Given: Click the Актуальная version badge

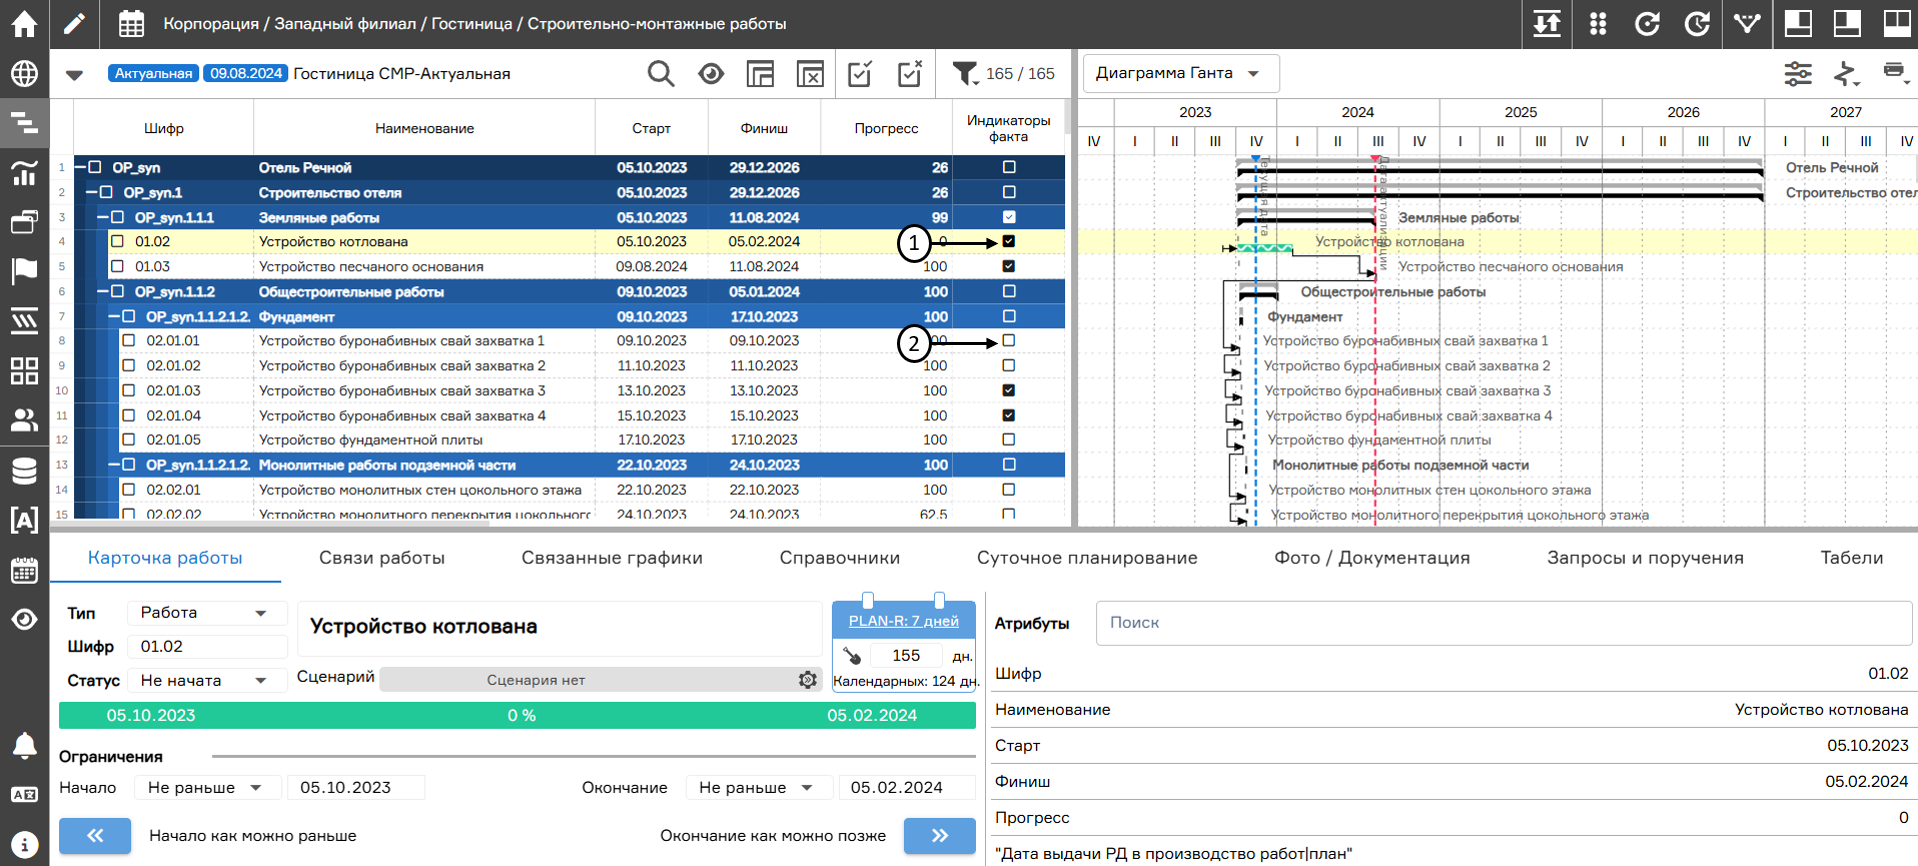Looking at the screenshot, I should [x=153, y=73].
